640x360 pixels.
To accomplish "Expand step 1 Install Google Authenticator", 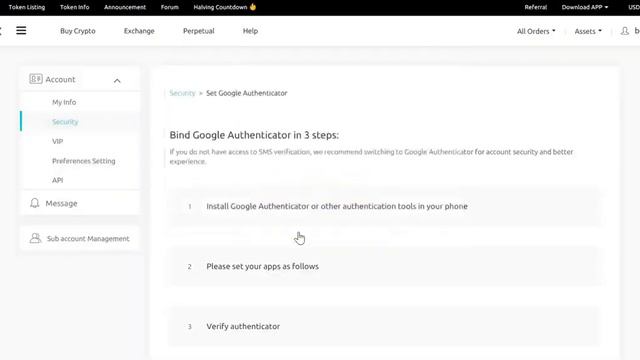I will pyautogui.click(x=385, y=206).
